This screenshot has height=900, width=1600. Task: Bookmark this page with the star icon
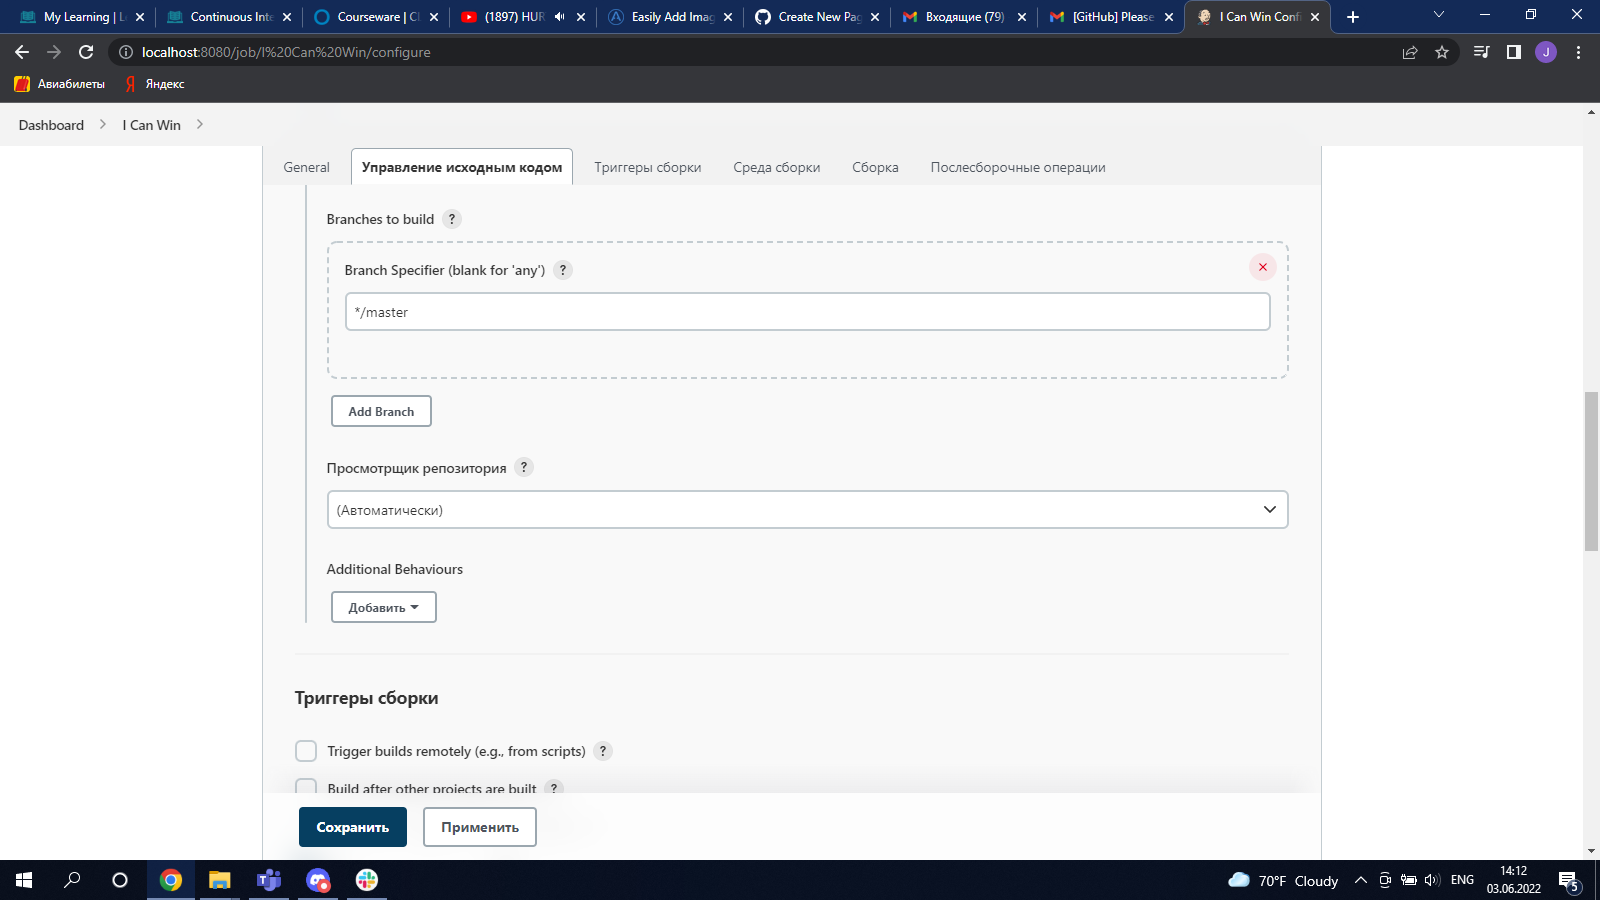click(1442, 52)
